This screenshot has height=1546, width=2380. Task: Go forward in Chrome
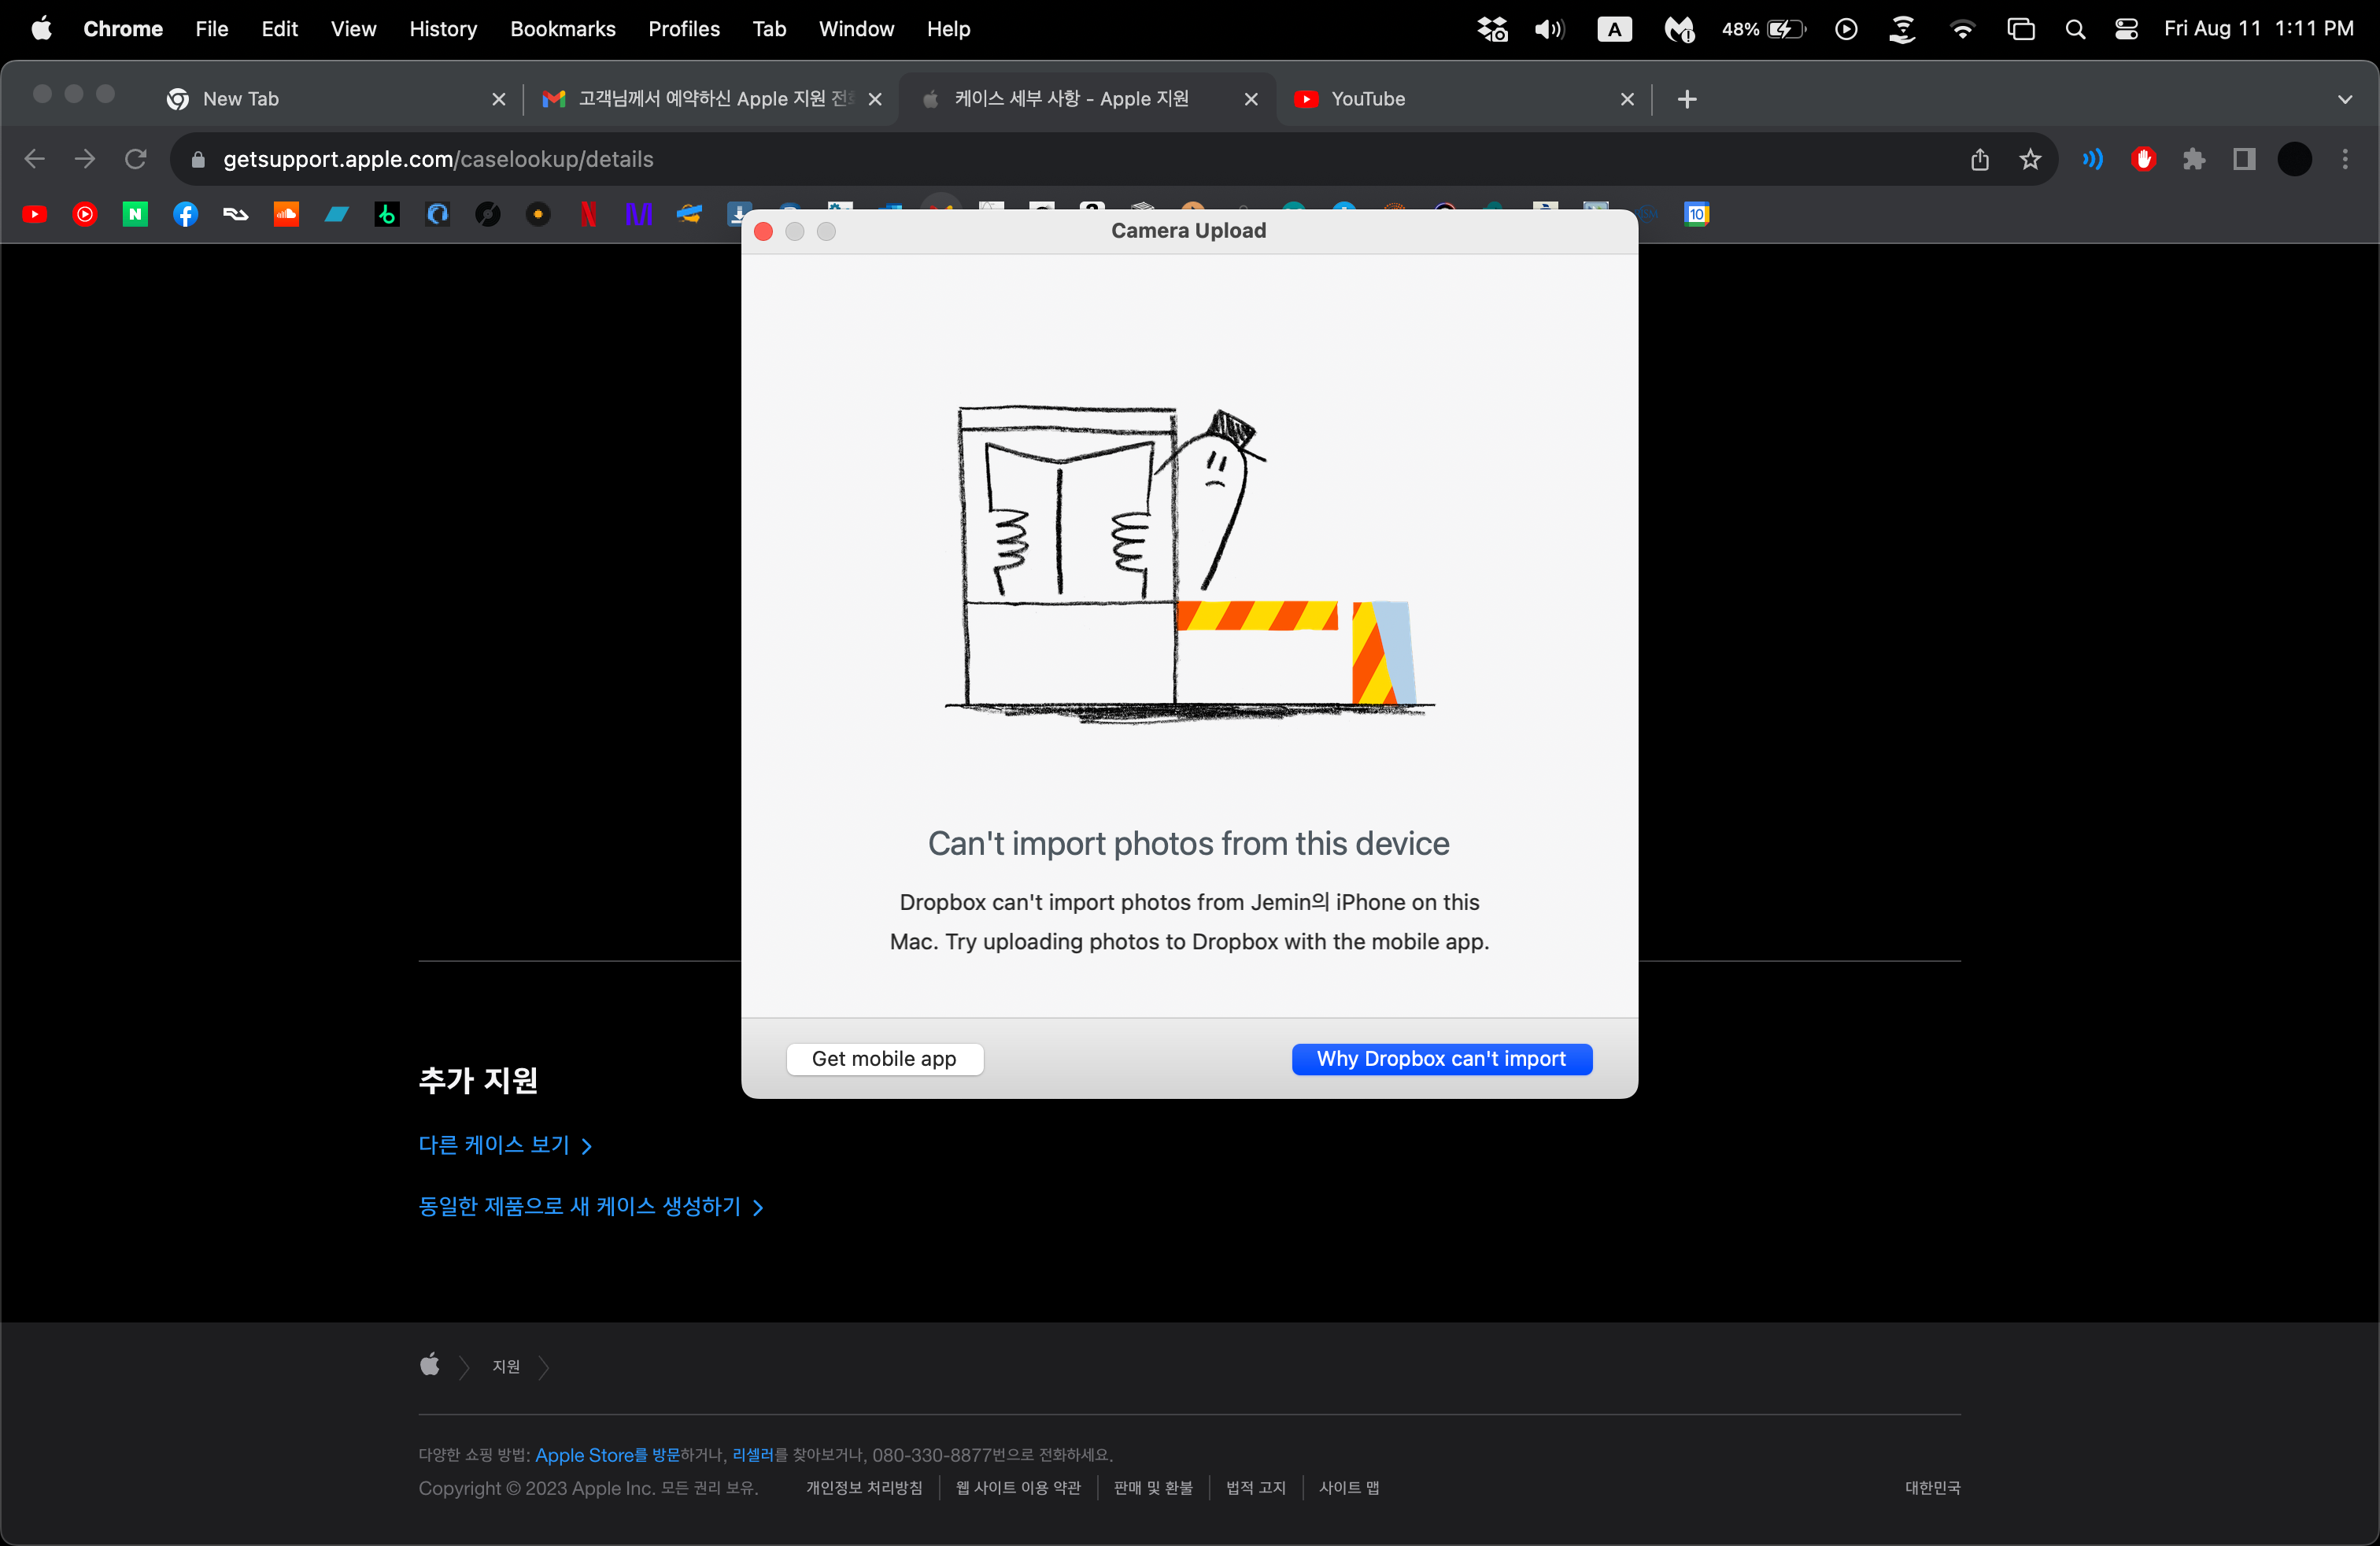[85, 159]
